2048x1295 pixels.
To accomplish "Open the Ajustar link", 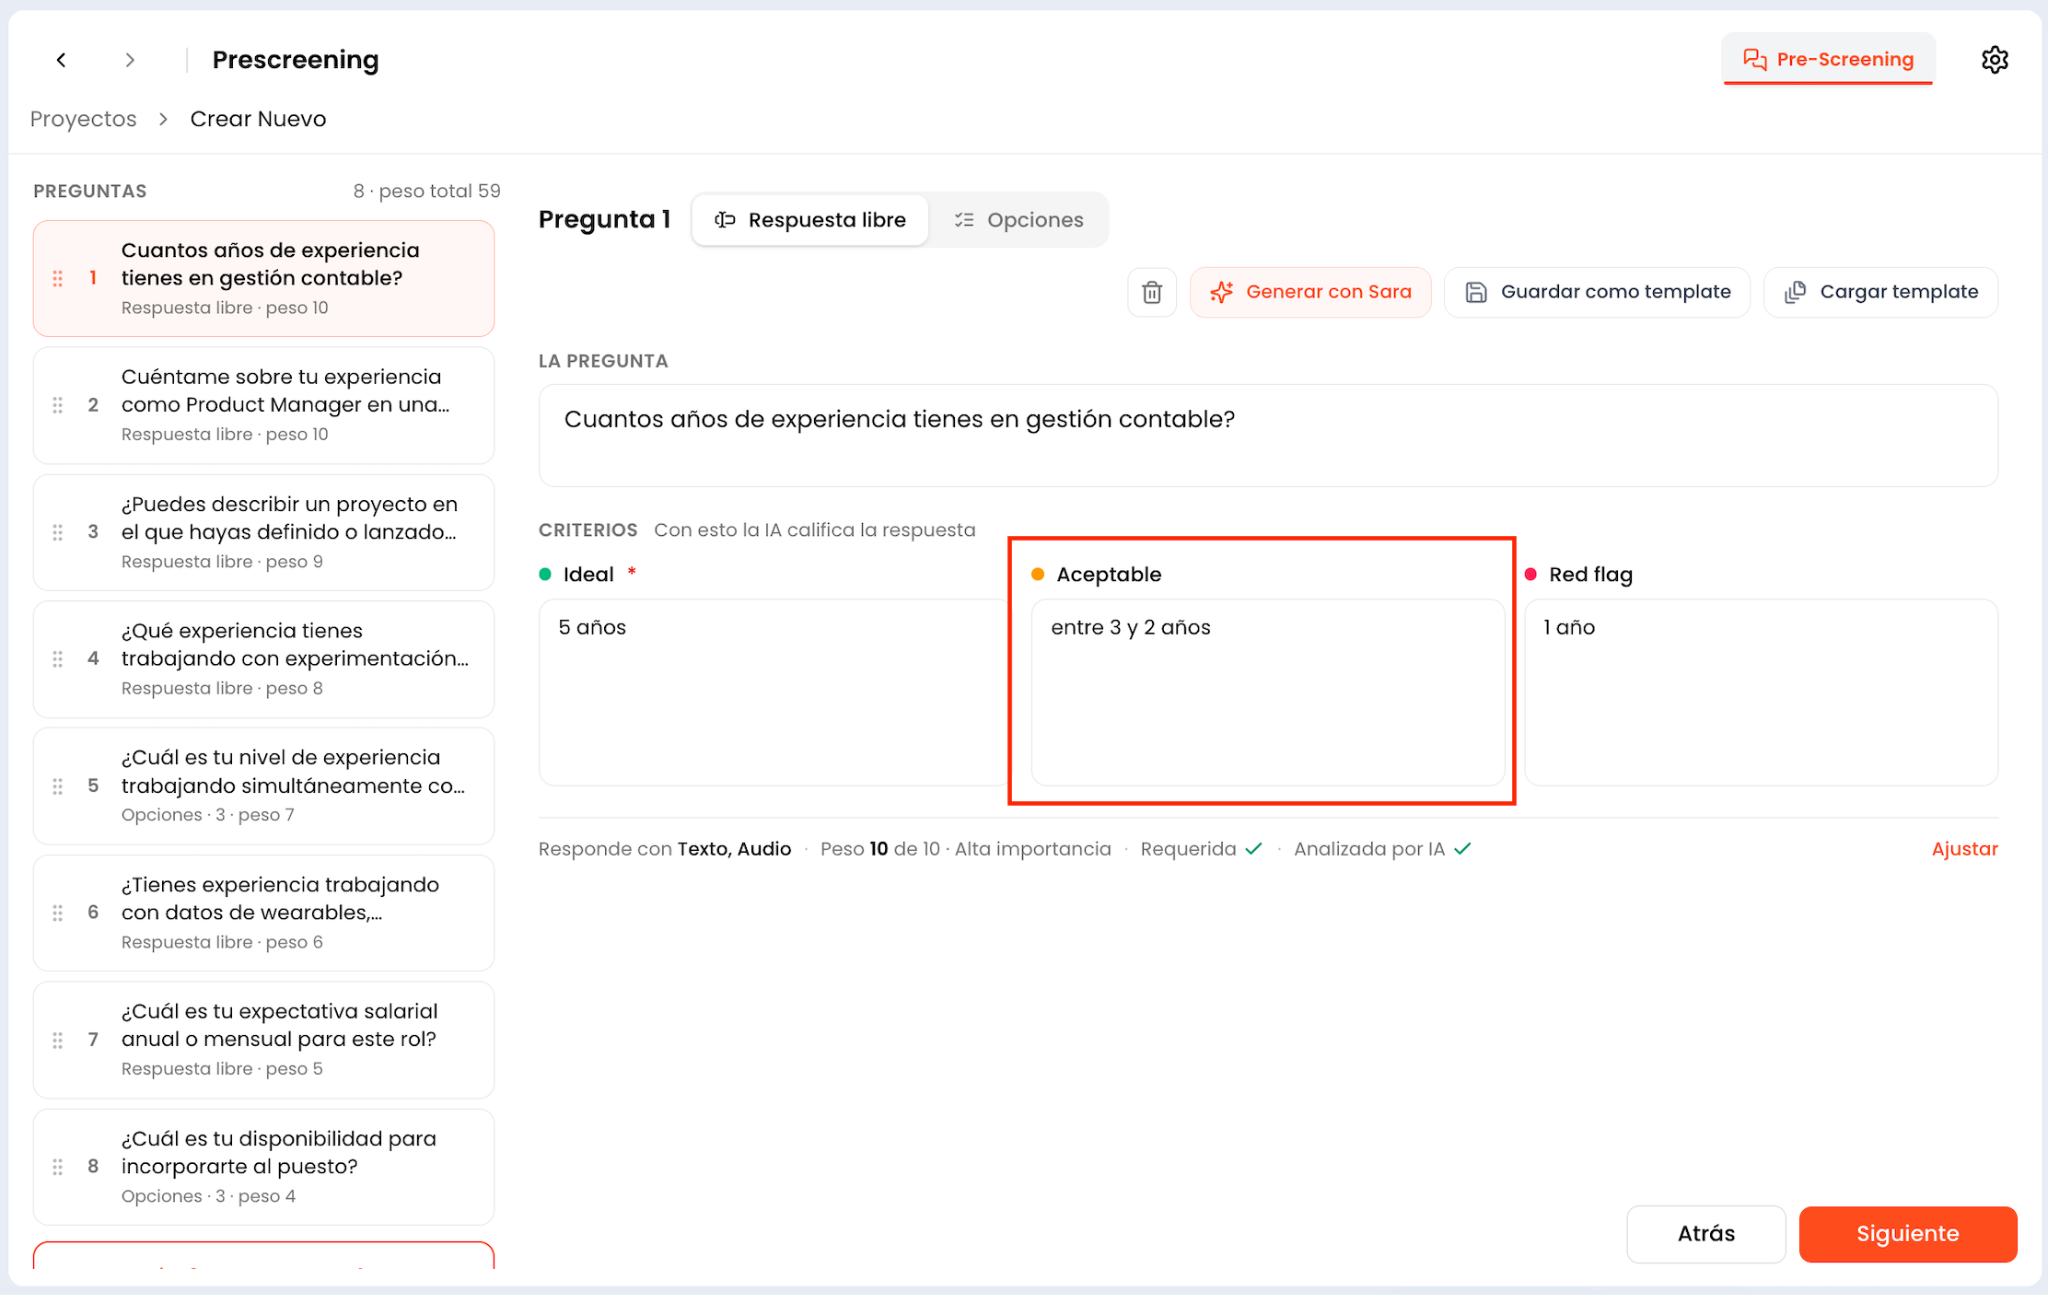I will coord(1964,849).
